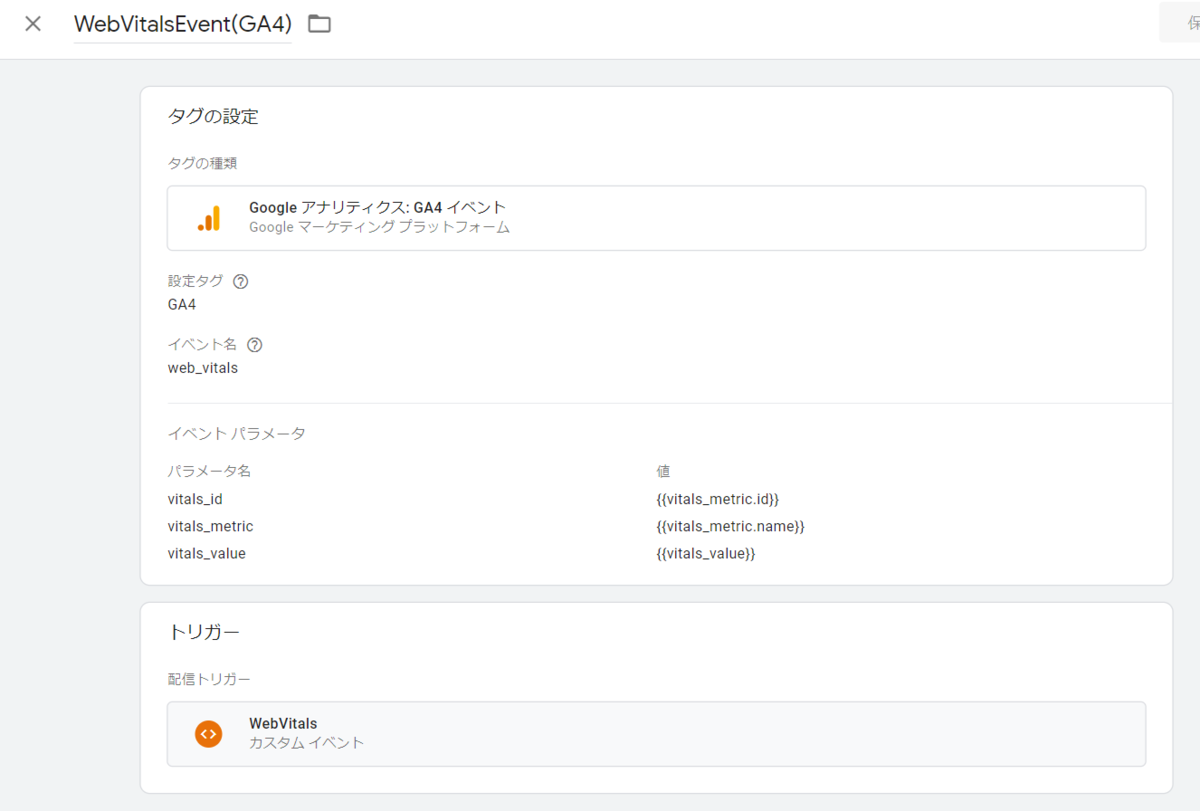Click the vitals_value parameter name
This screenshot has width=1200, height=811.
tap(207, 553)
